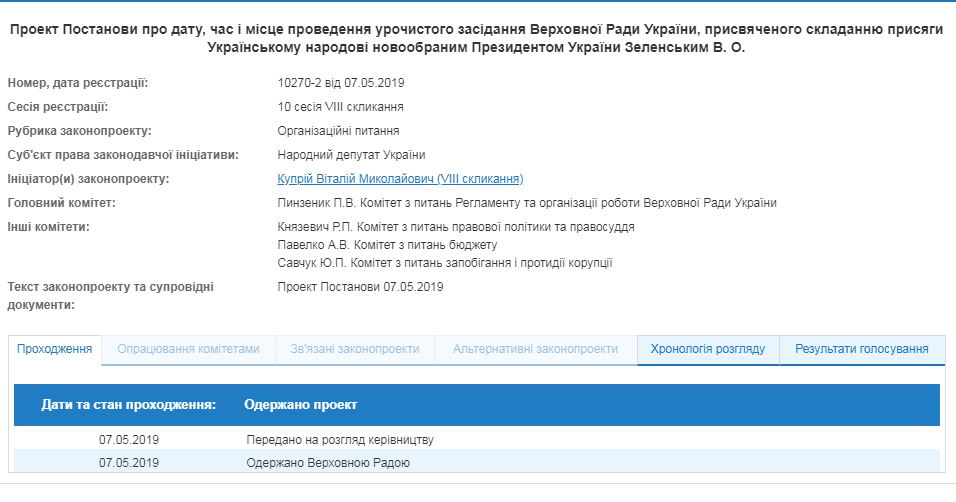Click committee entry Савчук Ю.П. on corruption

tap(445, 263)
